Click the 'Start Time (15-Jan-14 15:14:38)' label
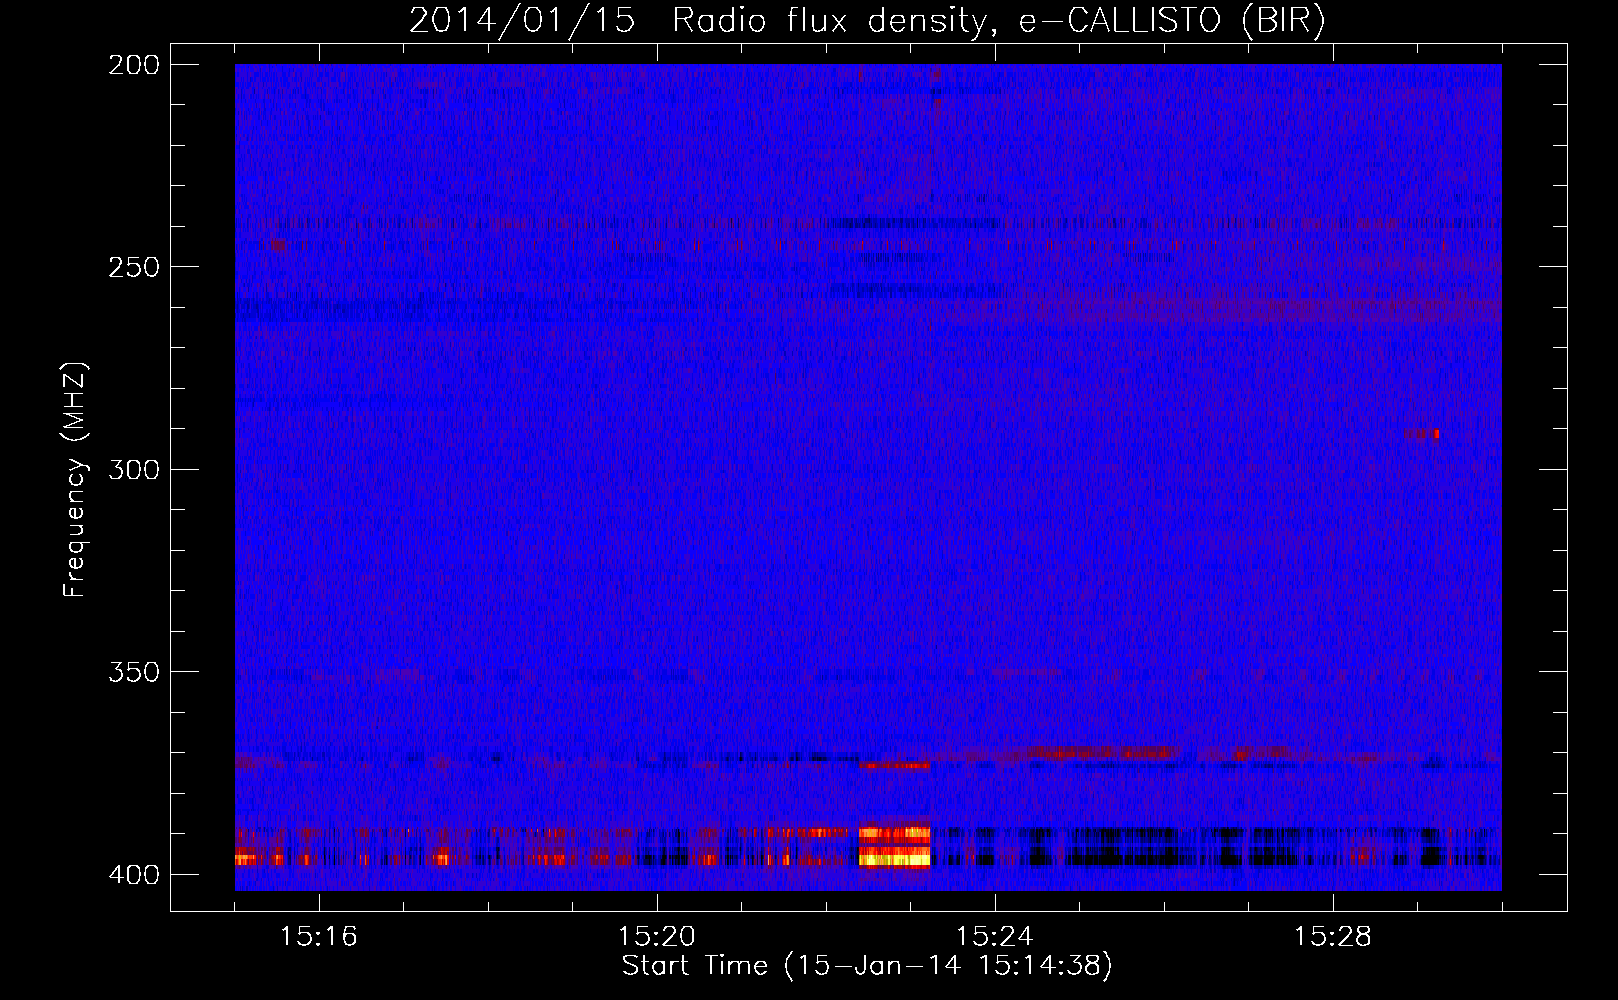Viewport: 1618px width, 1000px height. [x=867, y=966]
